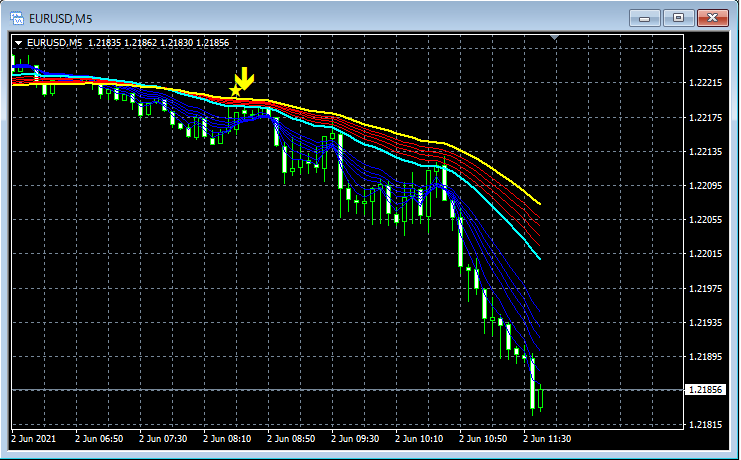Image resolution: width=741 pixels, height=460 pixels.
Task: Click the '2 Jun 07:30' time label
Action: point(163,439)
